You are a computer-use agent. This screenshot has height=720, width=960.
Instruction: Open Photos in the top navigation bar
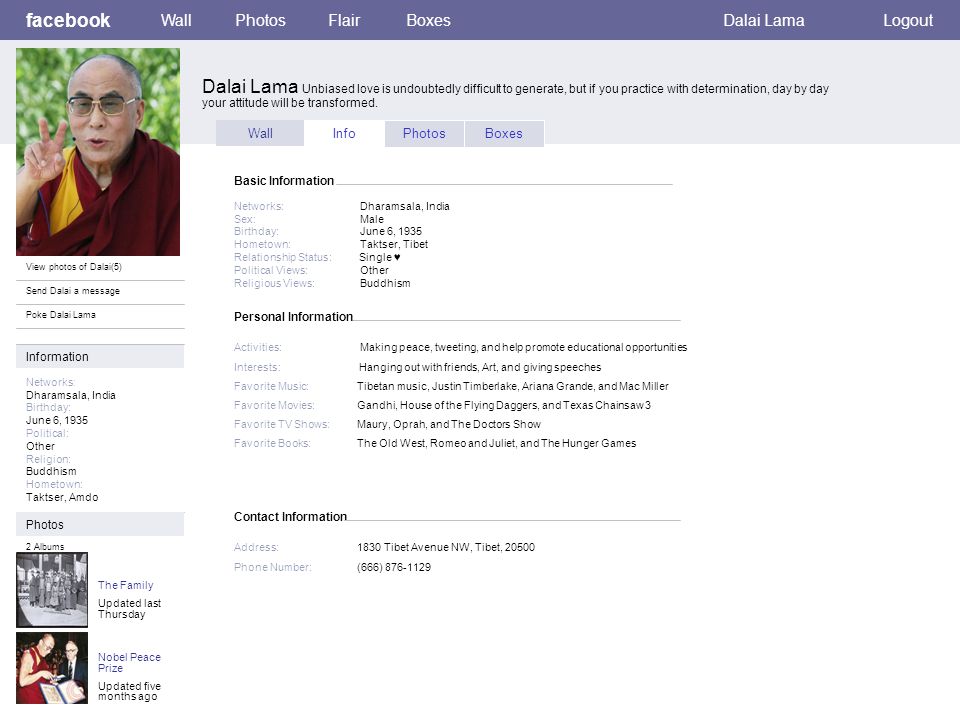tap(260, 20)
